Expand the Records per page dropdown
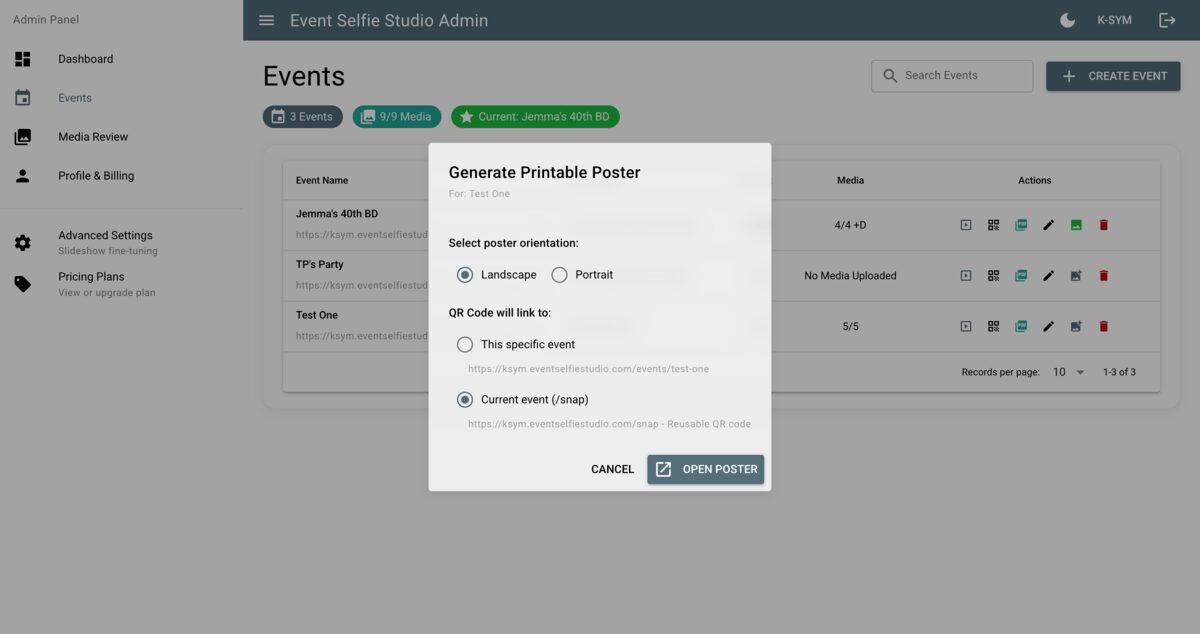Viewport: 1200px width, 634px height. click(x=1068, y=372)
